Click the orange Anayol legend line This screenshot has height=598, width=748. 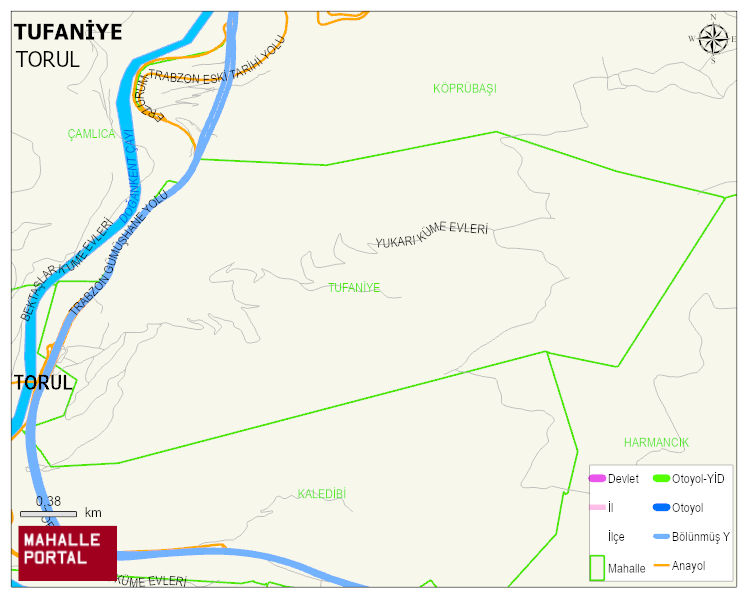661,566
